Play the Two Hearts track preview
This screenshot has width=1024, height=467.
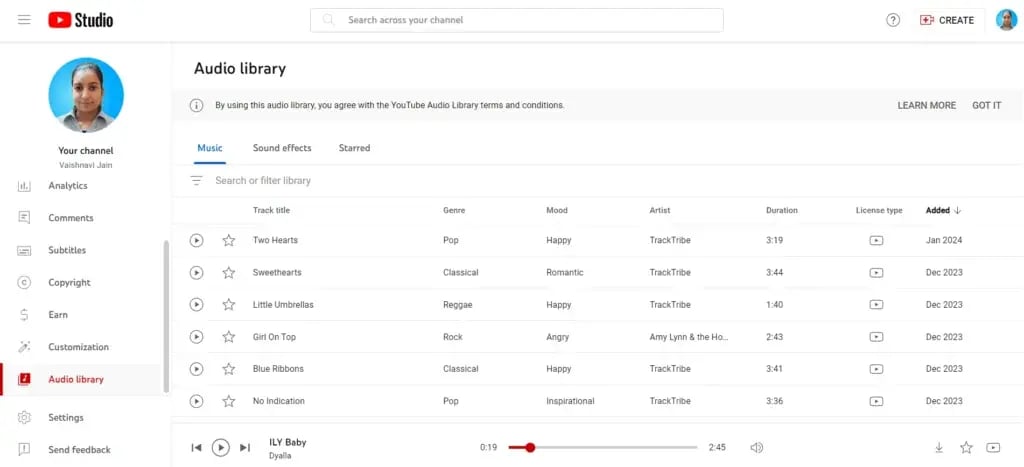pos(196,240)
